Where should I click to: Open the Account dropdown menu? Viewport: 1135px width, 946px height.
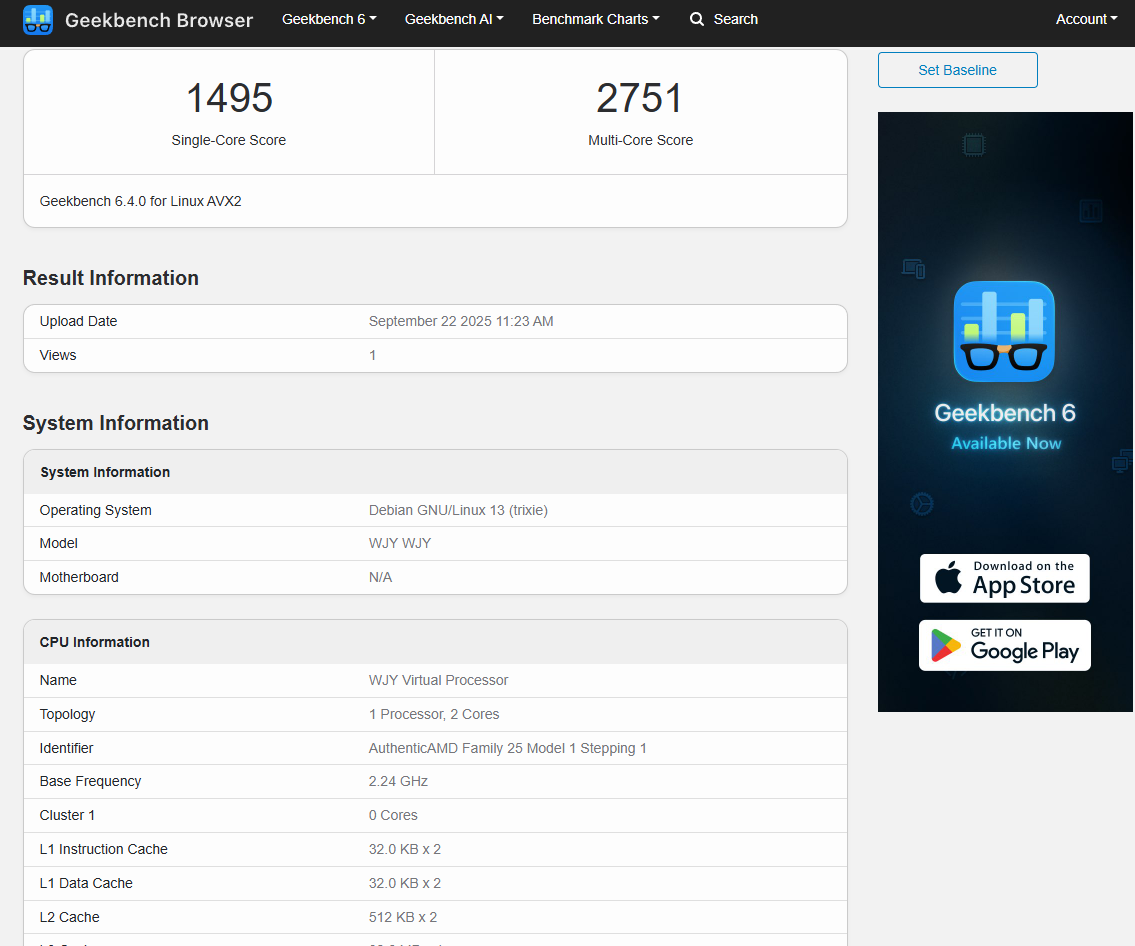pos(1087,19)
